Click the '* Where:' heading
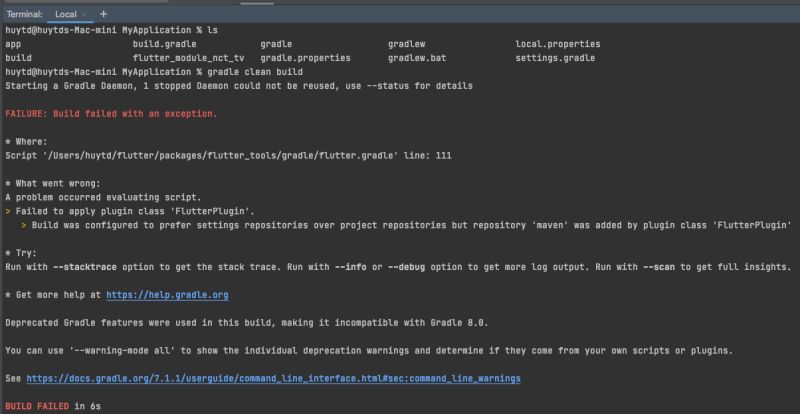The height and width of the screenshot is (414, 800). (x=26, y=141)
